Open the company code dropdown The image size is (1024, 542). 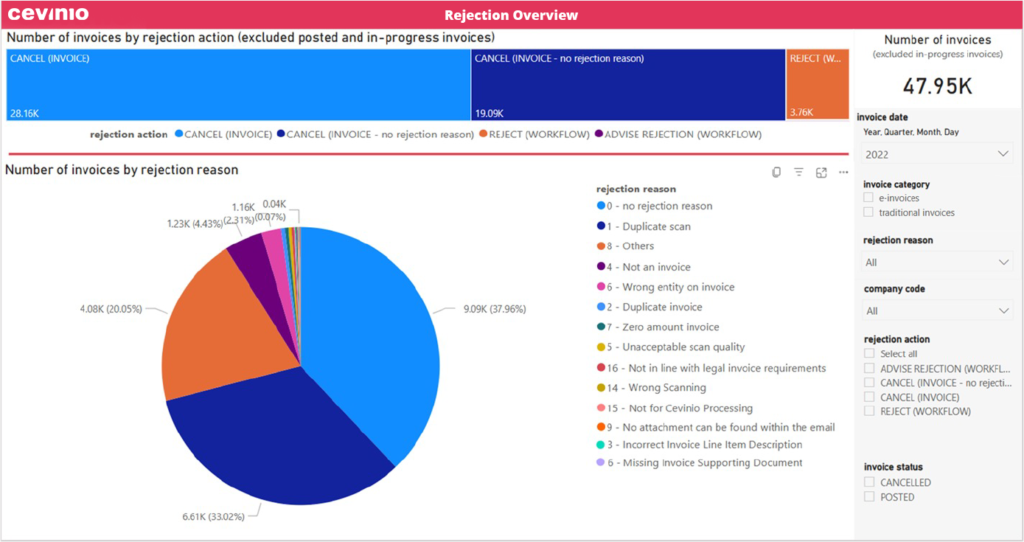pos(937,311)
